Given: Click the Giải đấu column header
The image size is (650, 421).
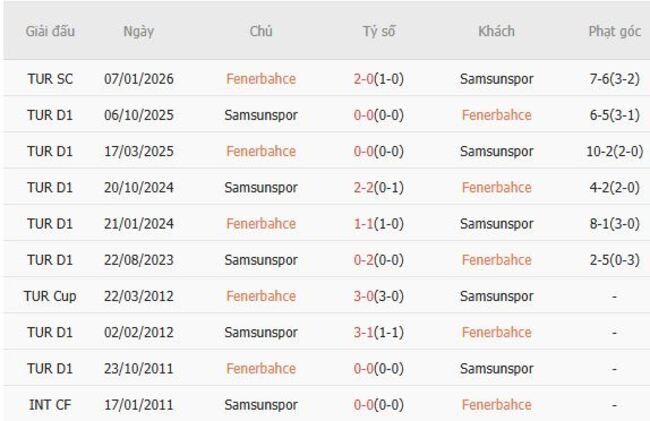Looking at the screenshot, I should 48,31.
